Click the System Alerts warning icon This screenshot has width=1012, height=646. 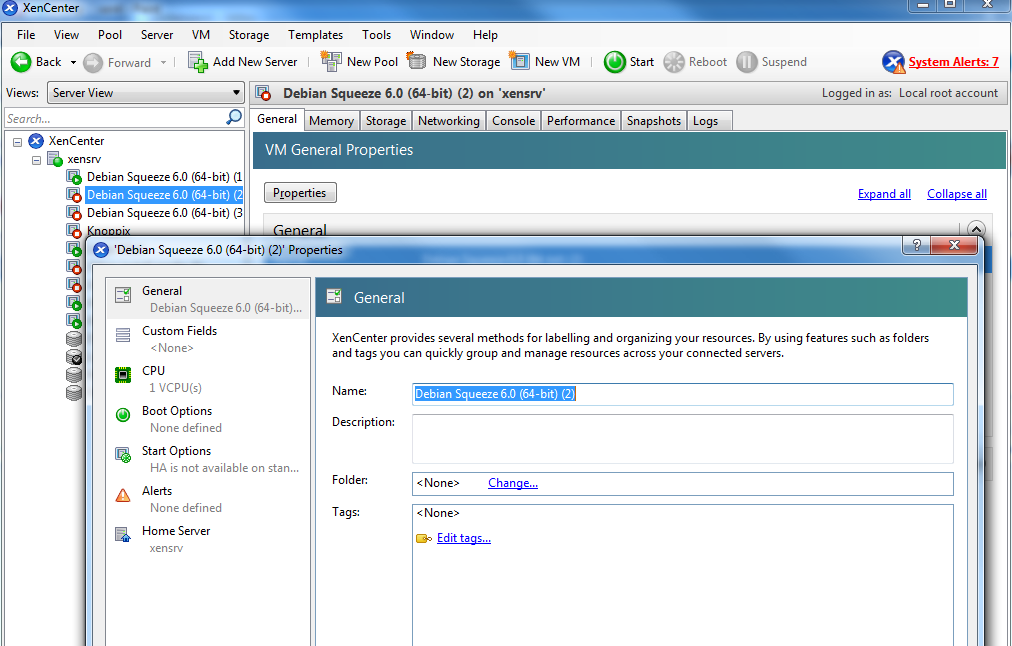(x=894, y=62)
